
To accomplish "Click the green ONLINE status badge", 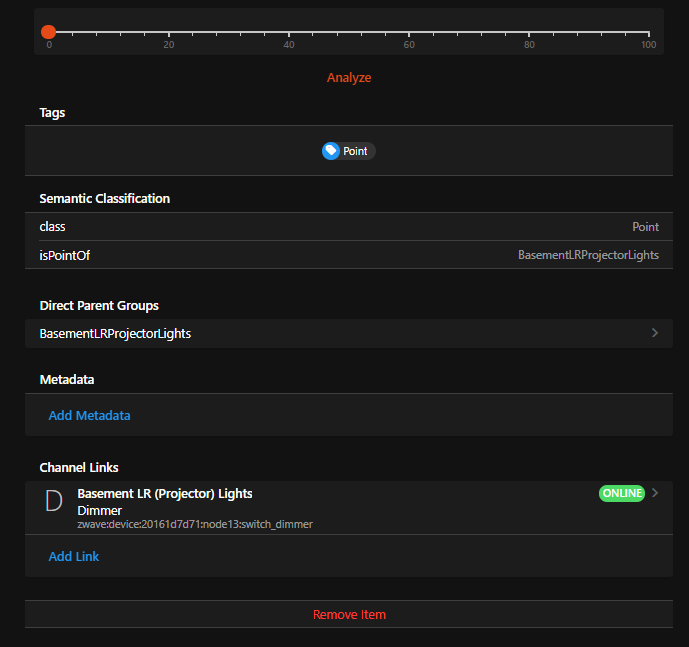I will (x=621, y=494).
